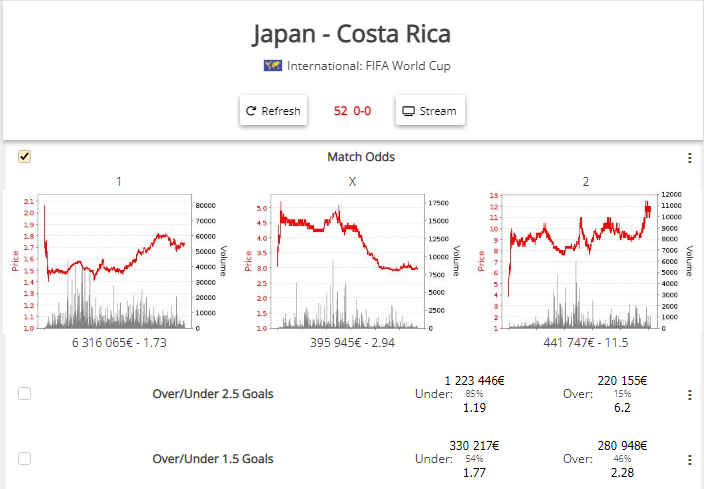
Task: Click the Refresh button
Action: (x=273, y=111)
